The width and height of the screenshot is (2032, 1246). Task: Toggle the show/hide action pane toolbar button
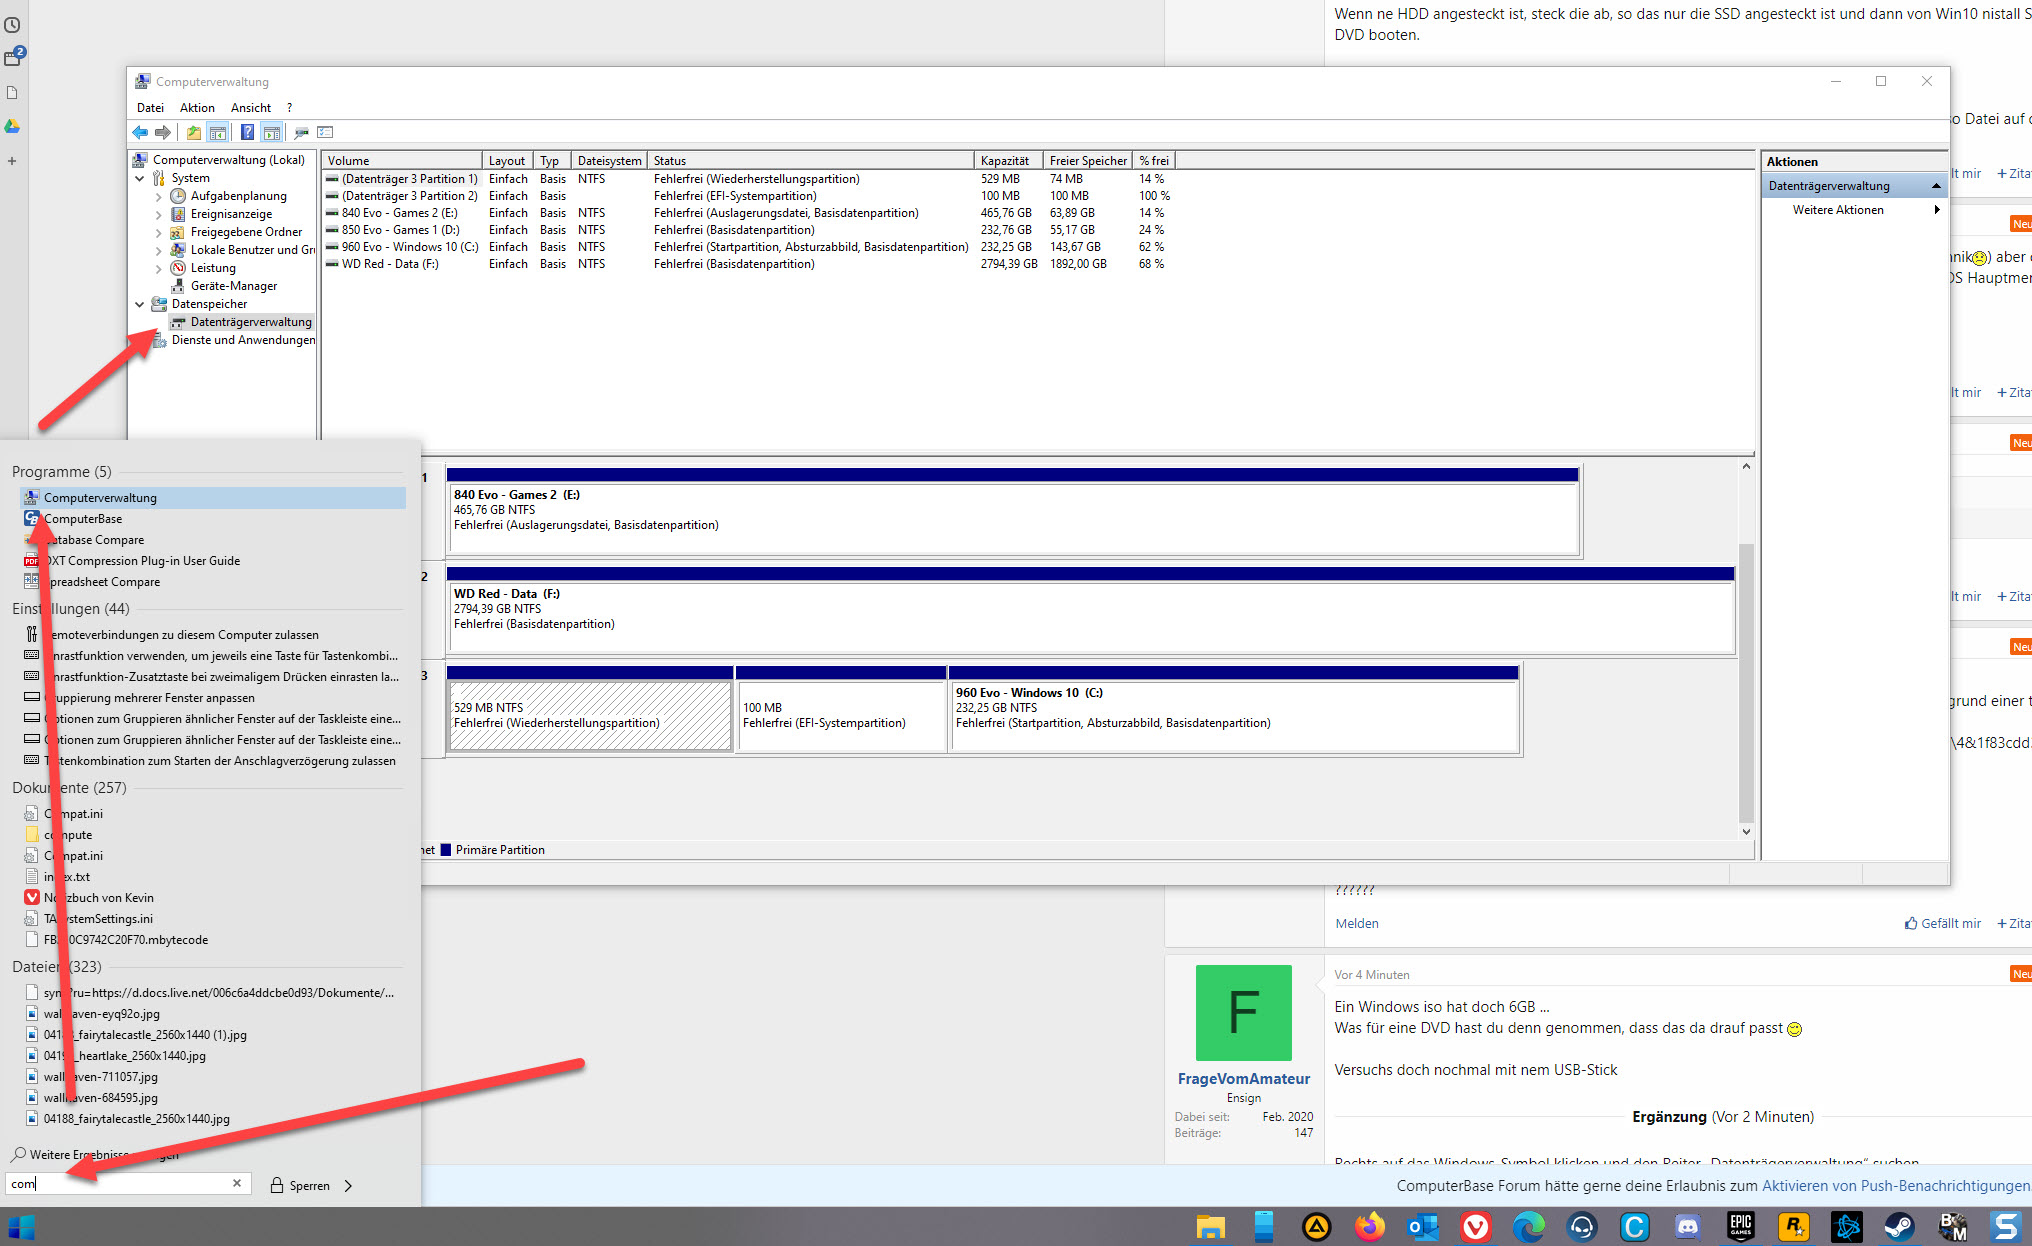click(x=272, y=132)
